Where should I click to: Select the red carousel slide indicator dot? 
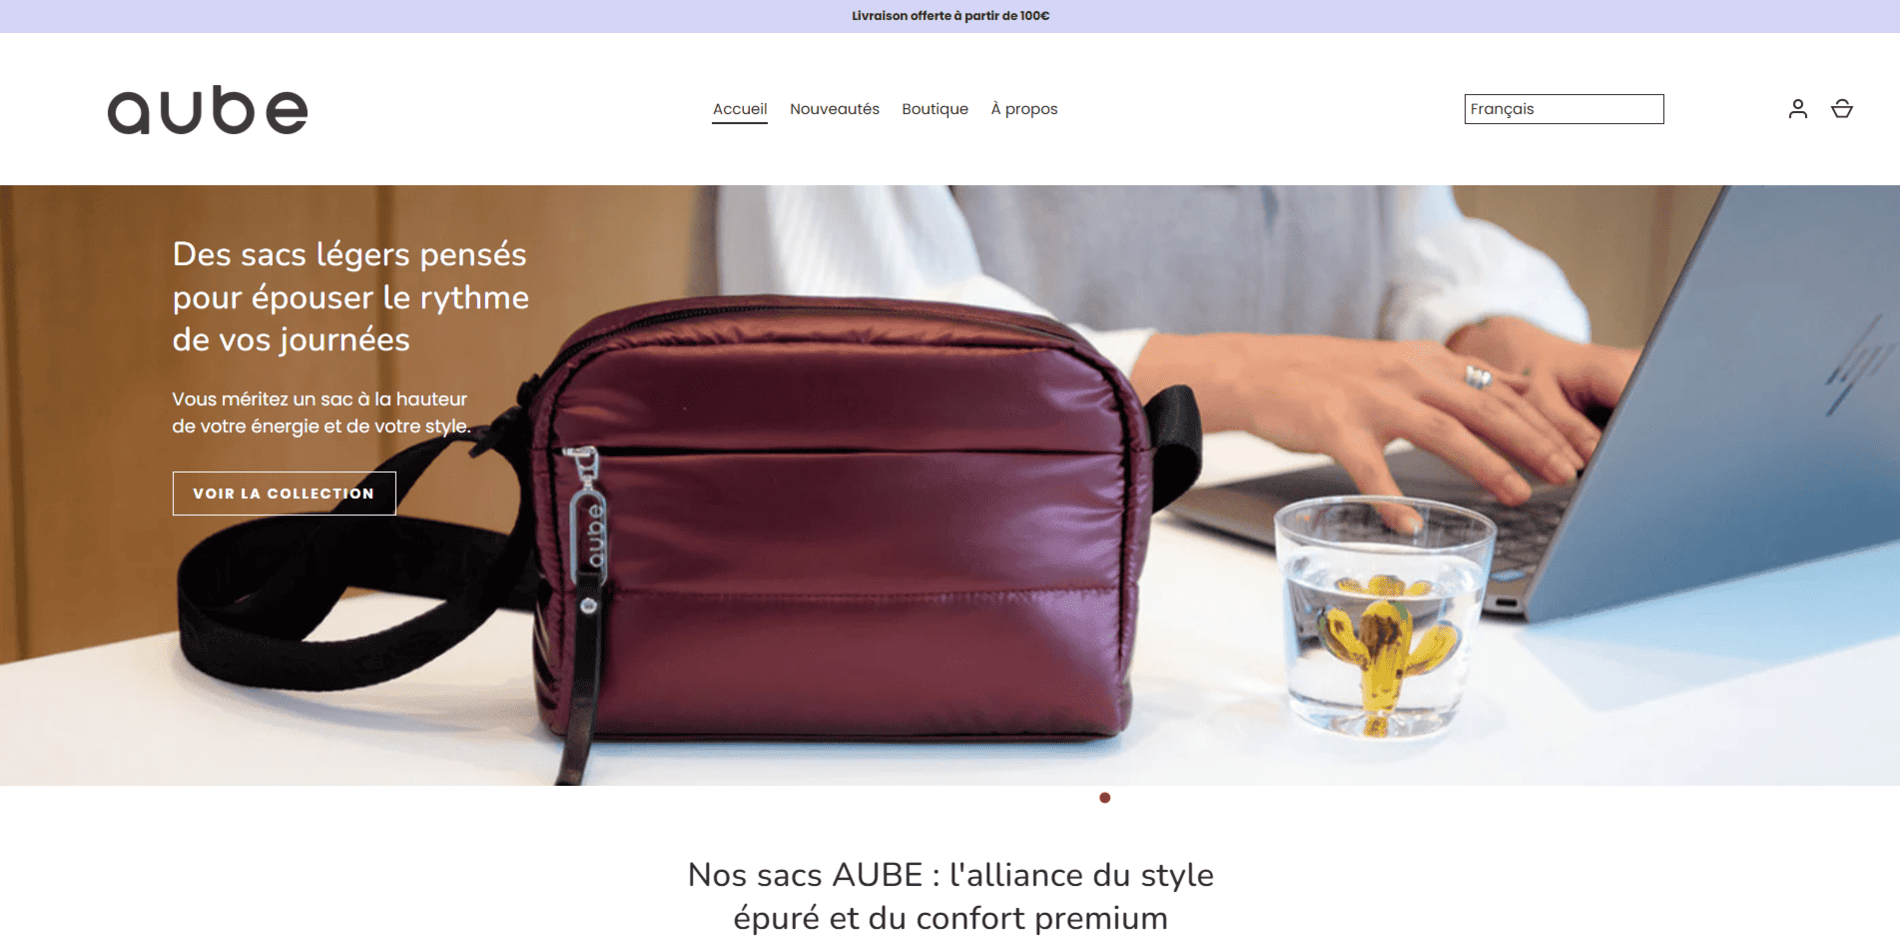[x=1105, y=798]
